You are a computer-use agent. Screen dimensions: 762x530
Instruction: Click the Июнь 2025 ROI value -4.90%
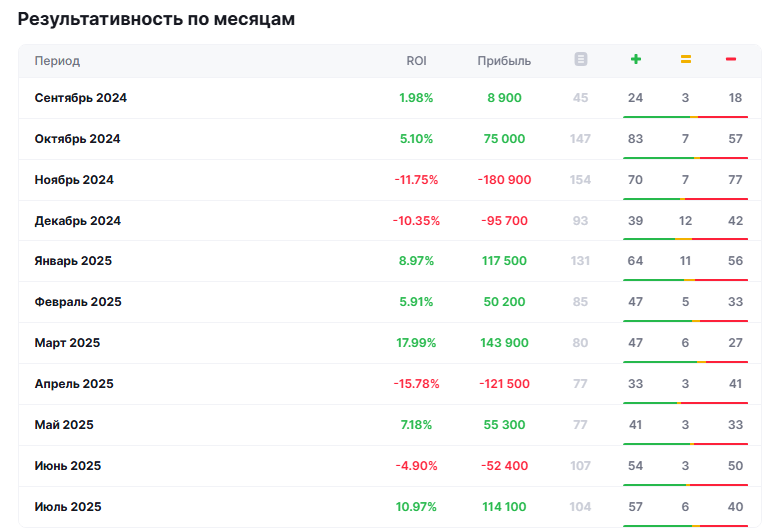point(416,466)
